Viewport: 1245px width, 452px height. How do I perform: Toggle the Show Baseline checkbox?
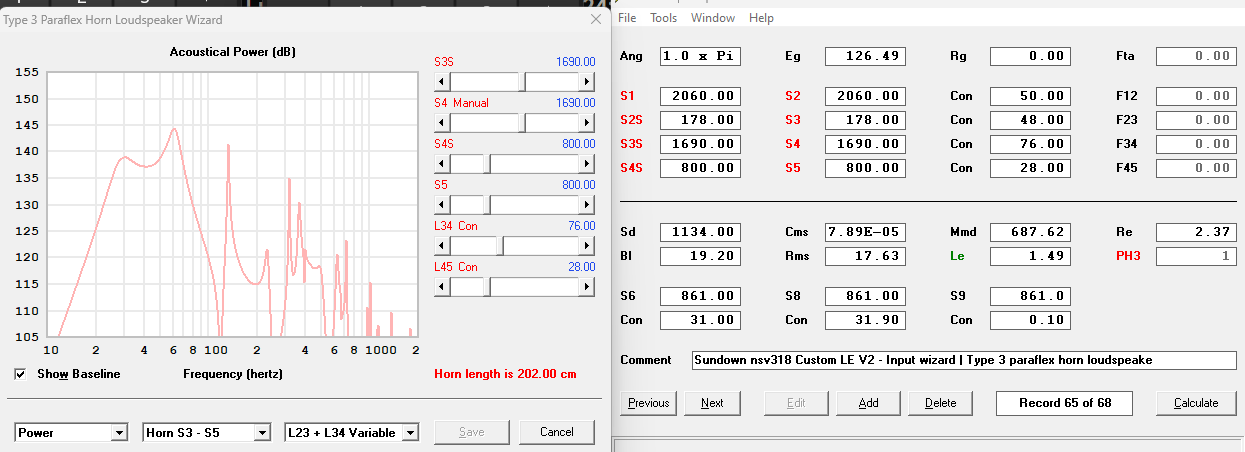click(21, 374)
